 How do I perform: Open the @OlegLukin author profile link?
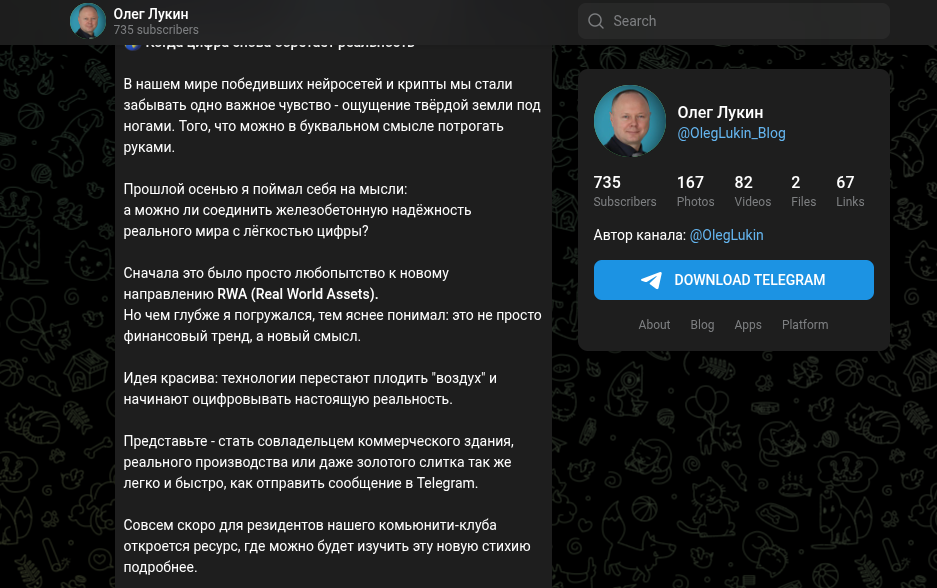[x=726, y=235]
